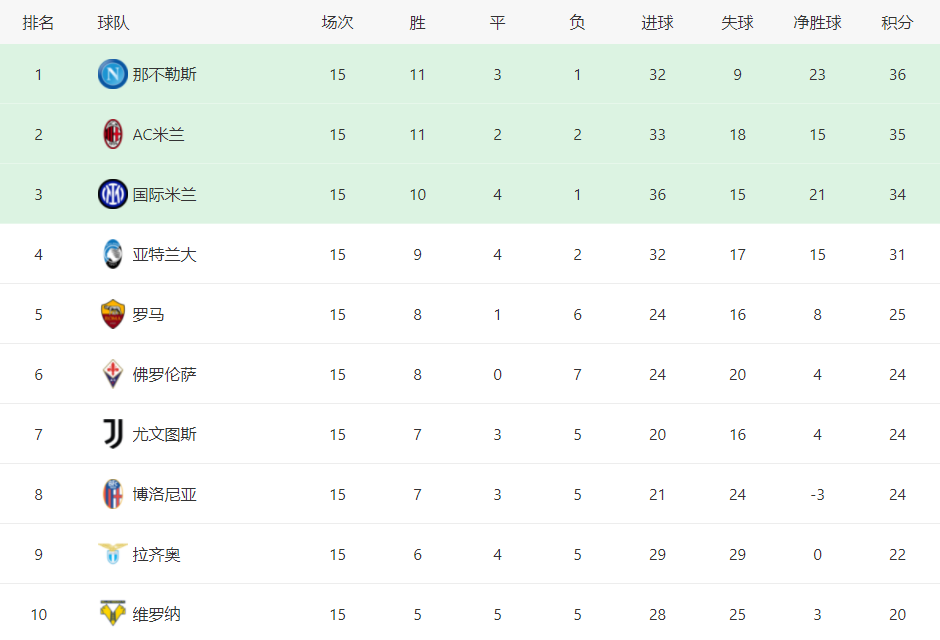Click the Atalanta club badge
Screen dimensions: 940x640
tap(113, 254)
